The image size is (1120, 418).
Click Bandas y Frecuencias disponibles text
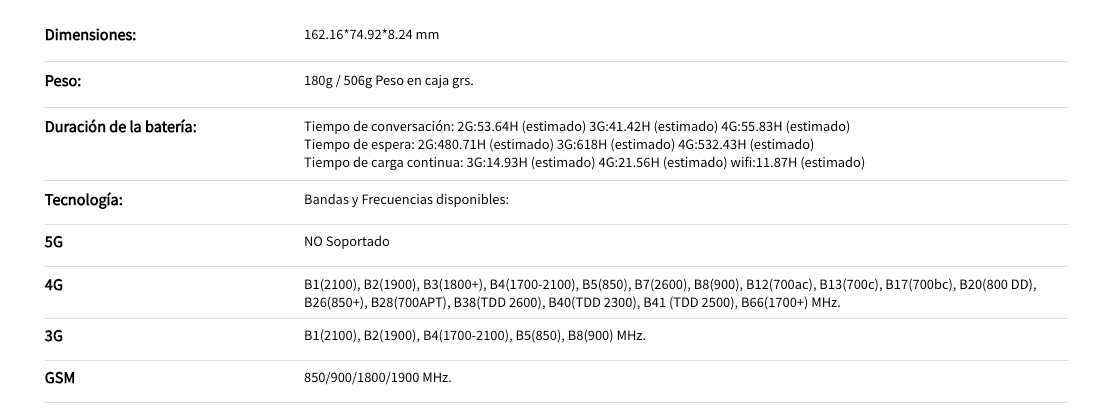406,199
